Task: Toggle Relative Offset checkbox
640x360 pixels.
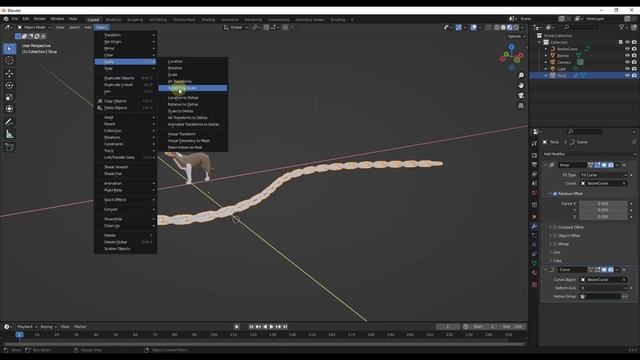Action: pyautogui.click(x=555, y=193)
